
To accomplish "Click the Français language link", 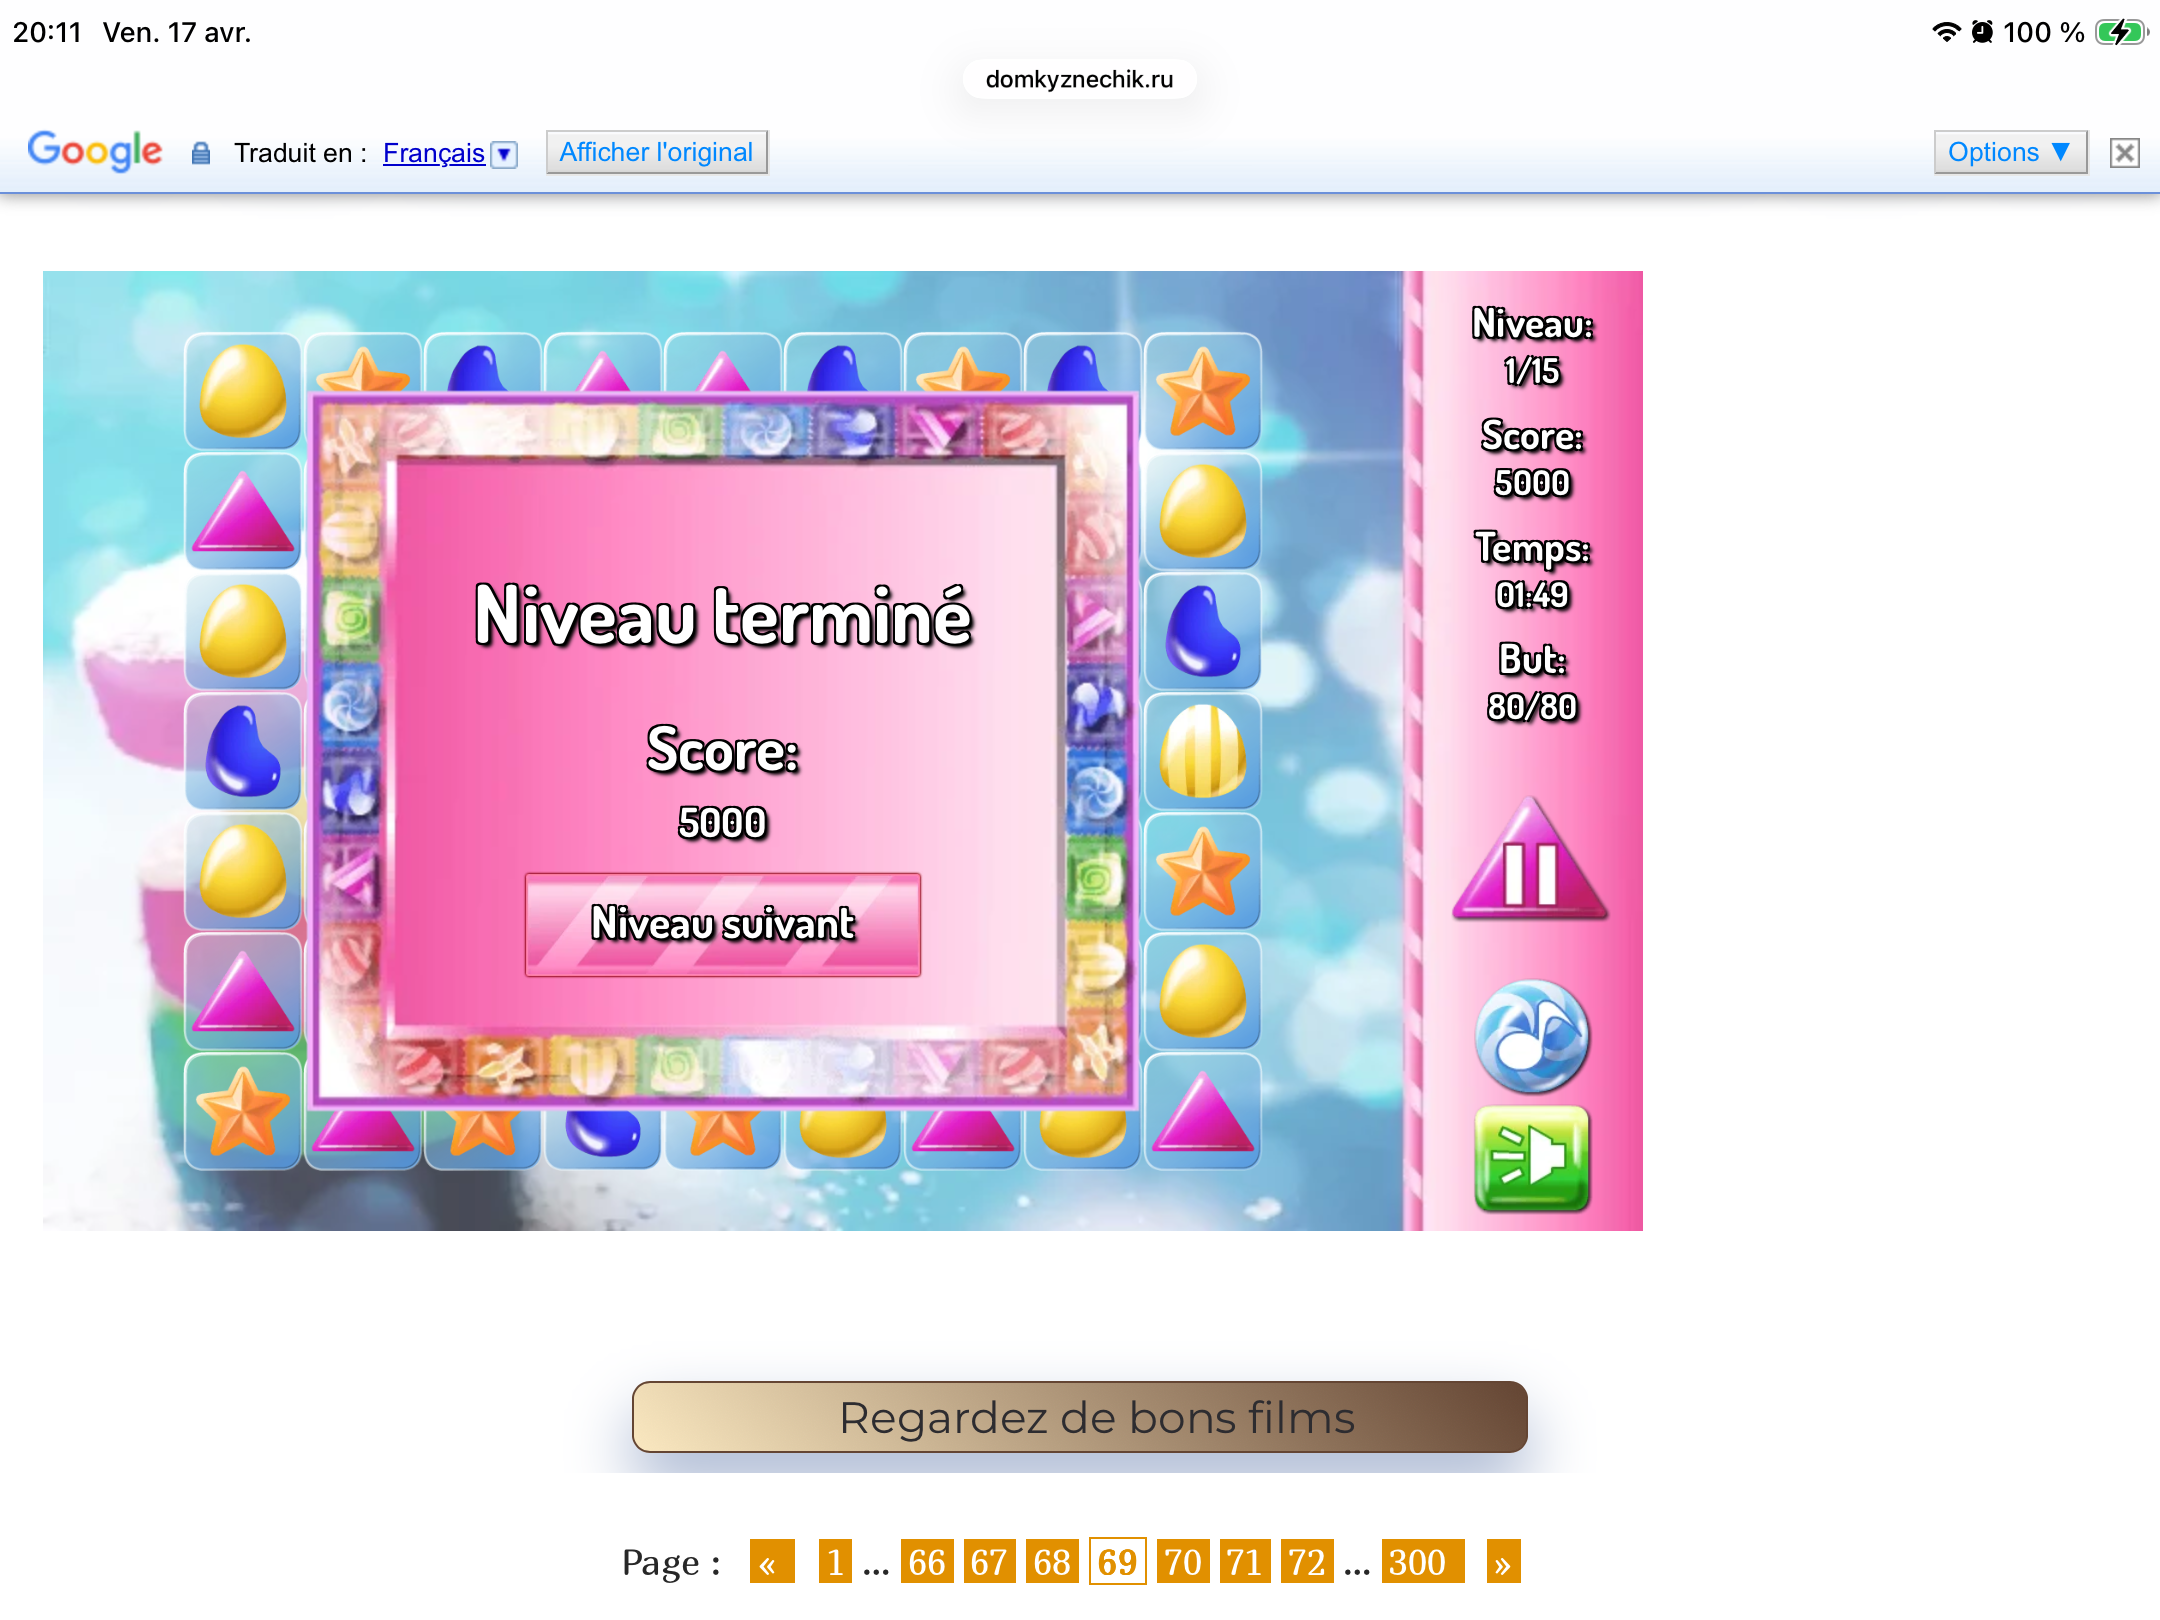I will click(x=433, y=153).
